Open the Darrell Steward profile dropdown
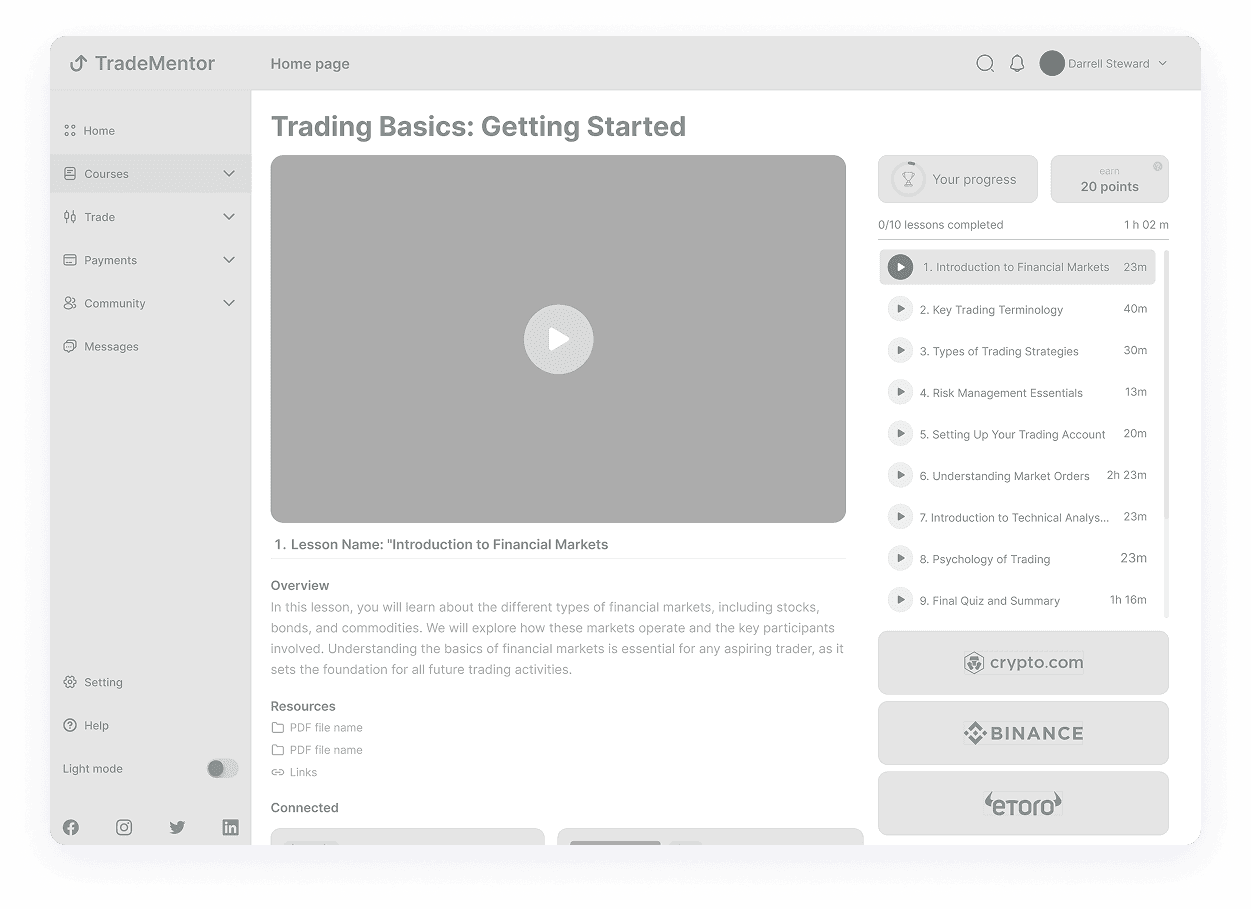1251x909 pixels. 1105,63
